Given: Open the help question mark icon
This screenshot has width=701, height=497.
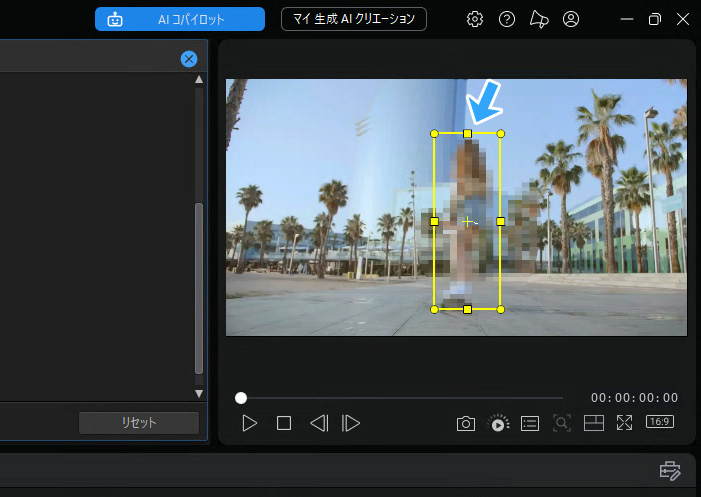Looking at the screenshot, I should pyautogui.click(x=507, y=19).
